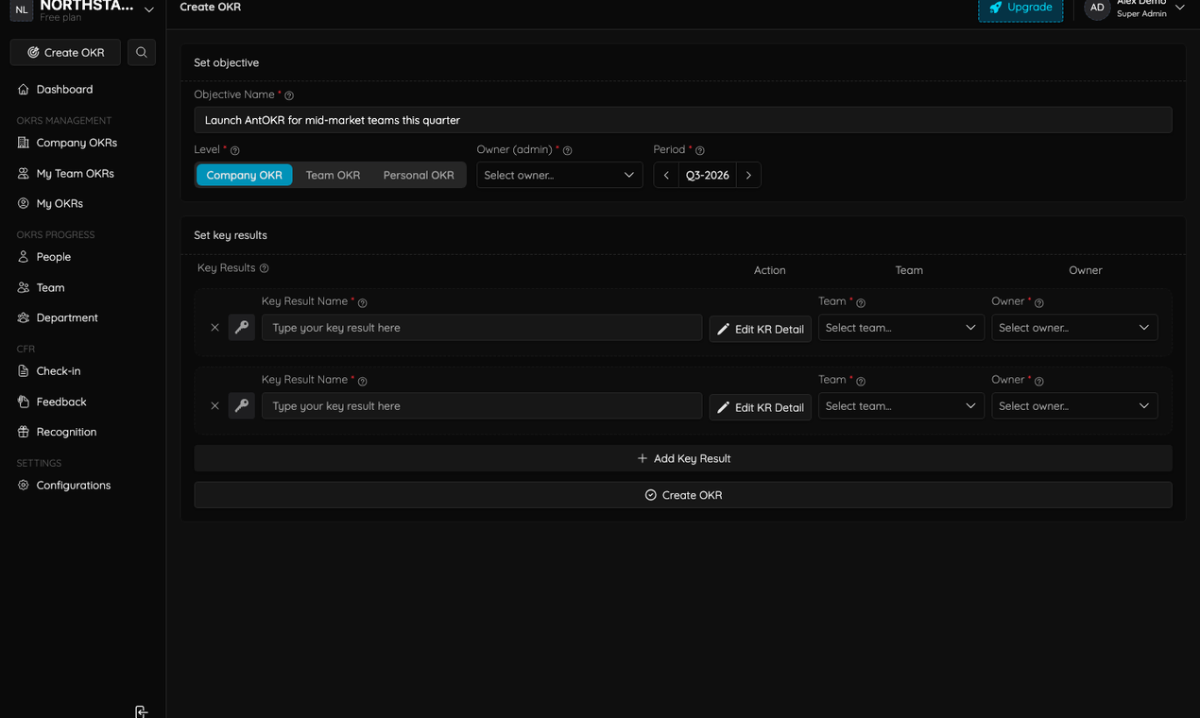Click the NL workspace avatar
This screenshot has width=1200, height=718.
tap(21, 9)
